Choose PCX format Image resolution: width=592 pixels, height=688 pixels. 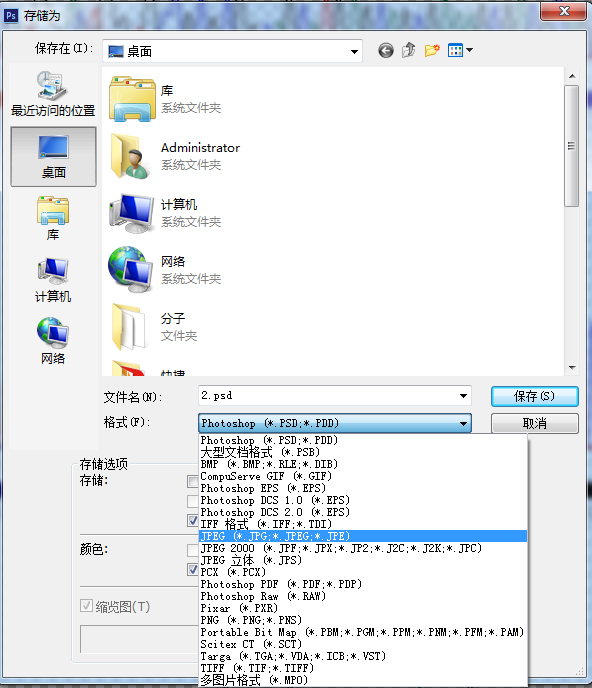[363, 572]
